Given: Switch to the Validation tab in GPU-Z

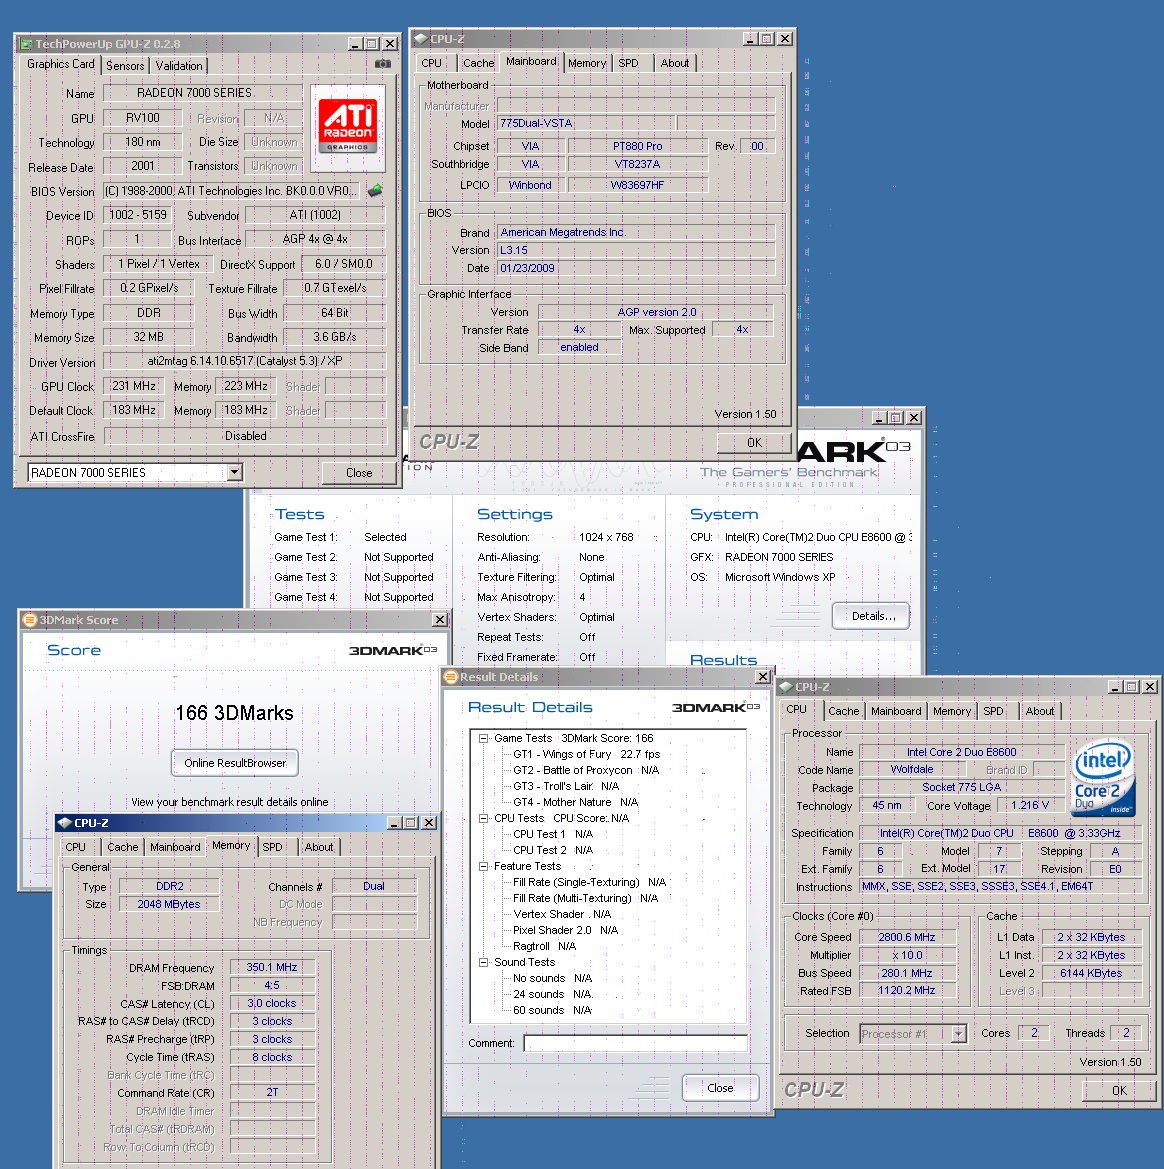Looking at the screenshot, I should (x=179, y=66).
